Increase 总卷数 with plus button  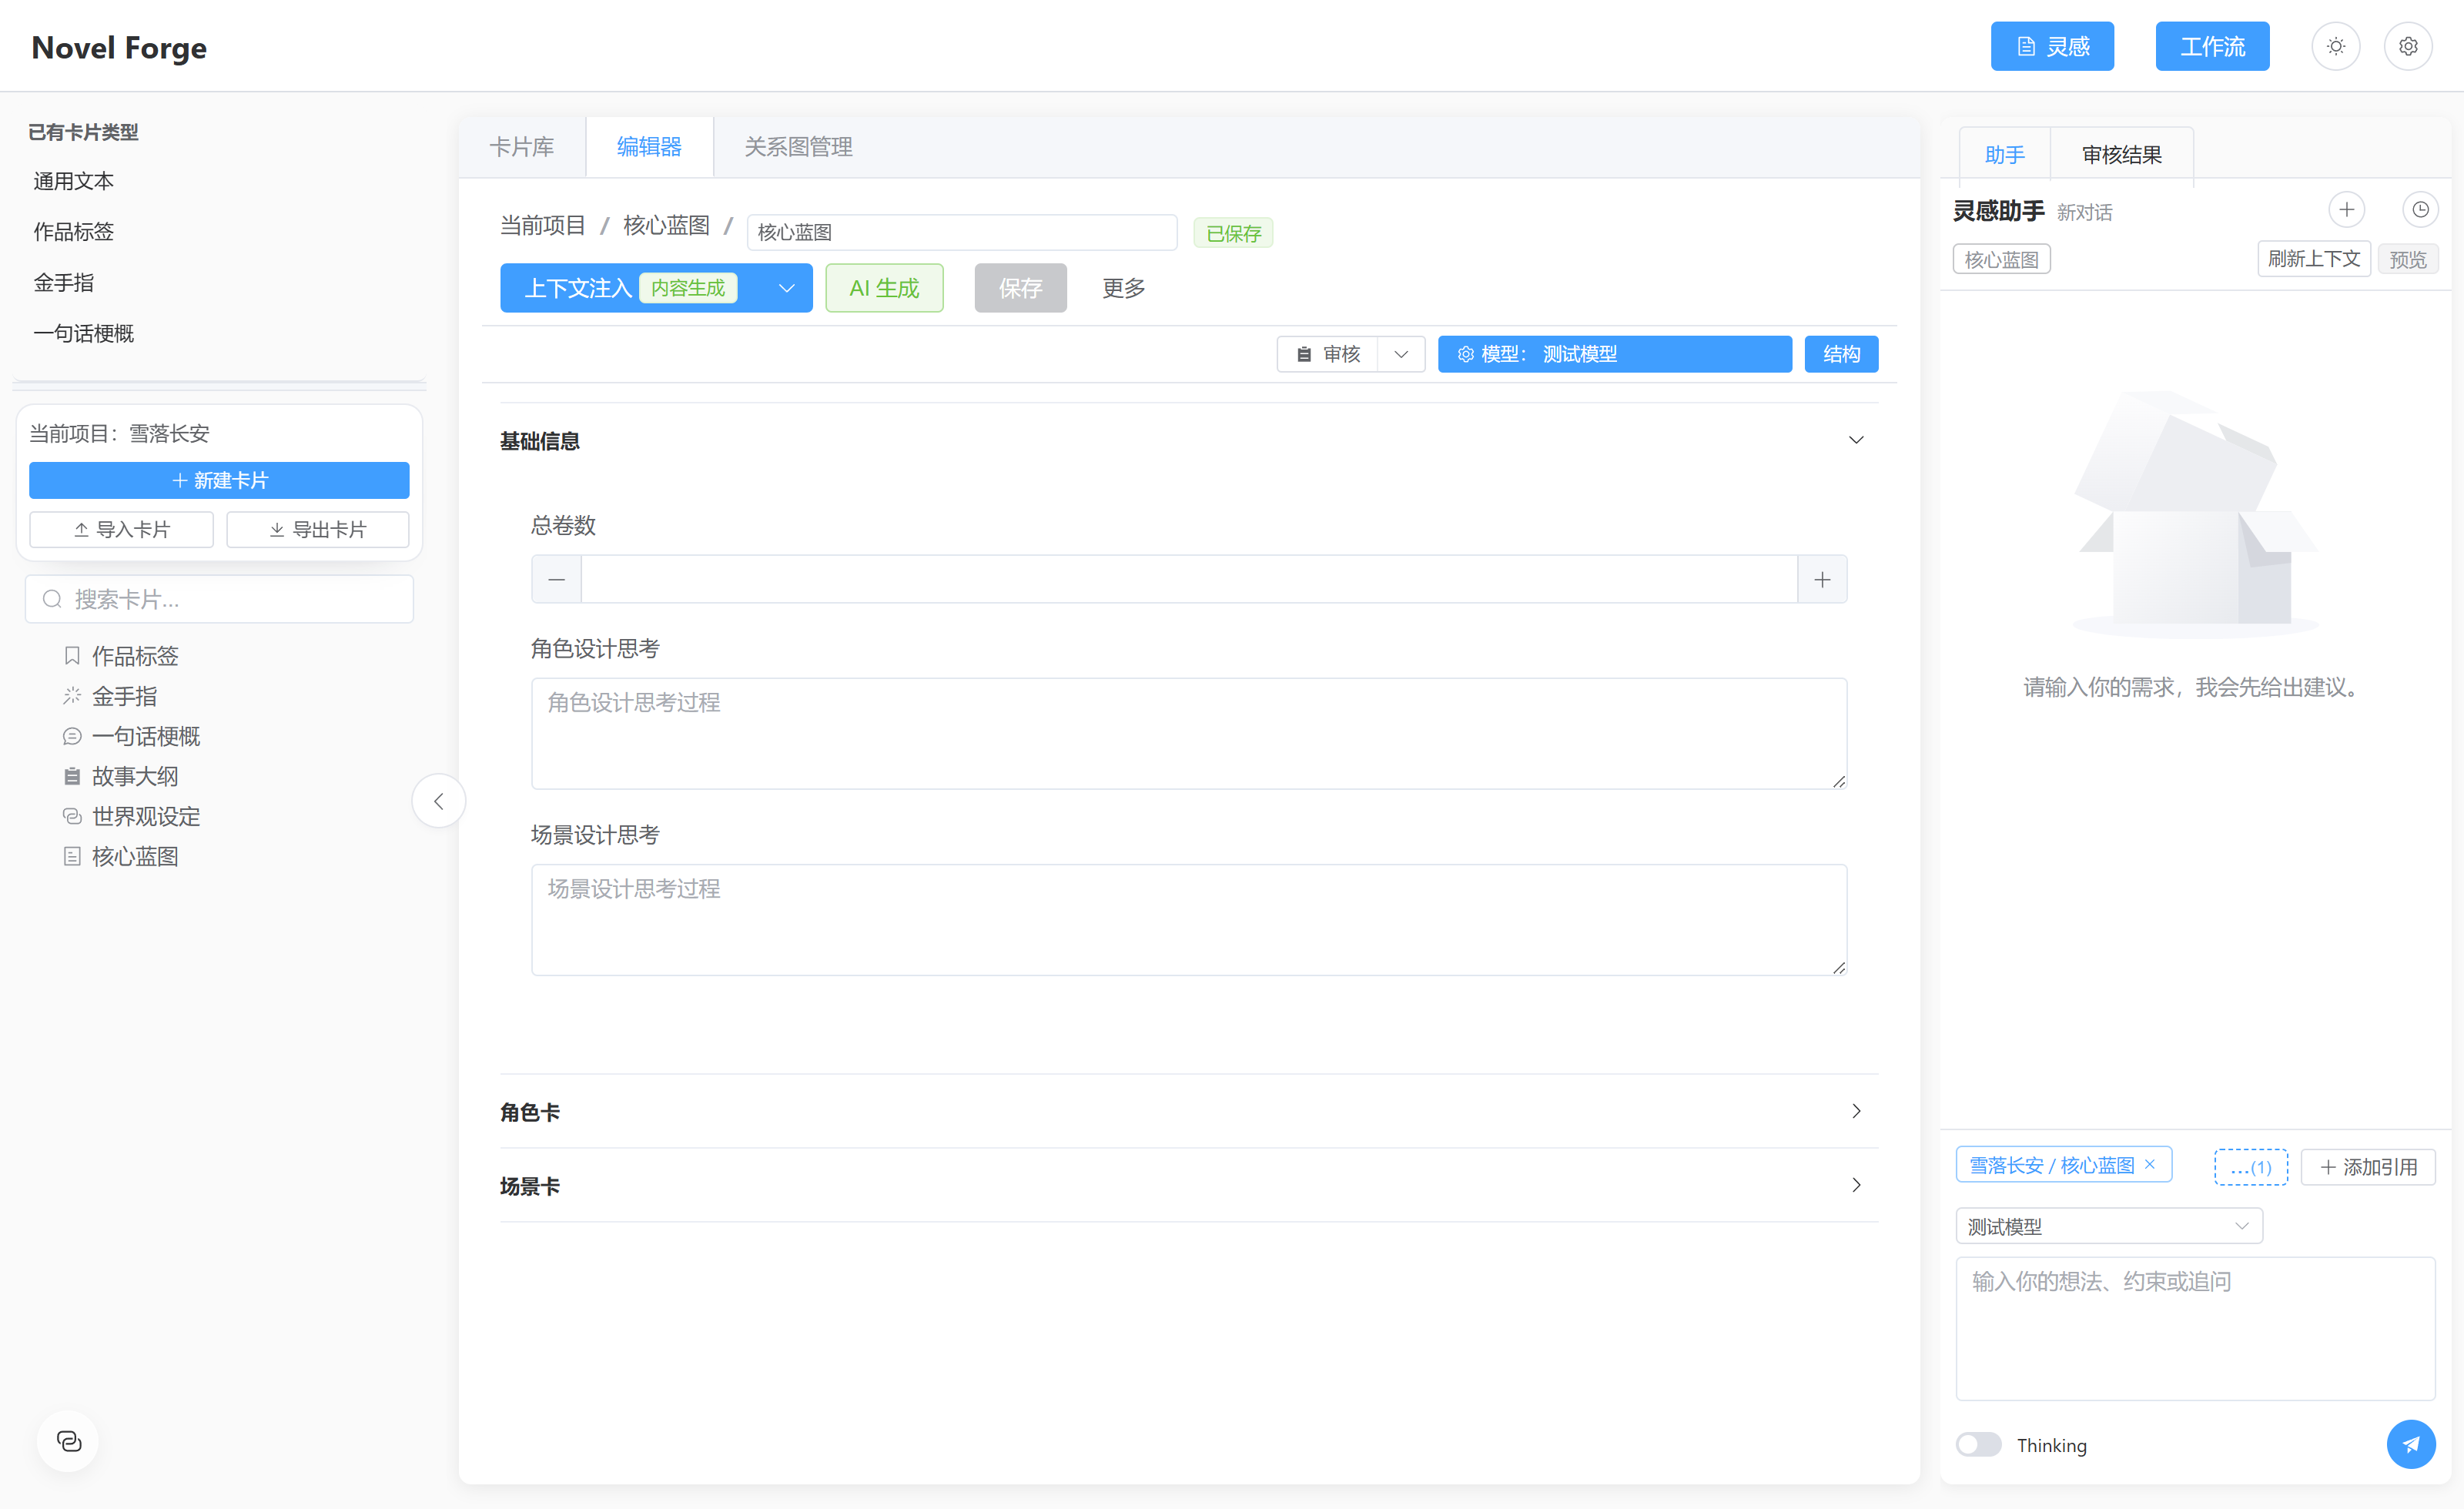(x=1822, y=579)
